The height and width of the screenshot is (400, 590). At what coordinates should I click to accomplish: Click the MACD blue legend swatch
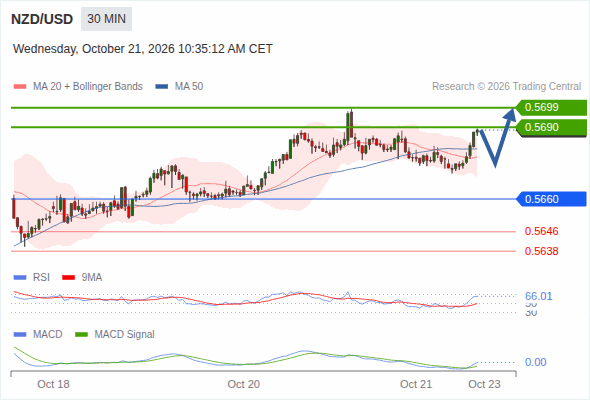coord(20,335)
